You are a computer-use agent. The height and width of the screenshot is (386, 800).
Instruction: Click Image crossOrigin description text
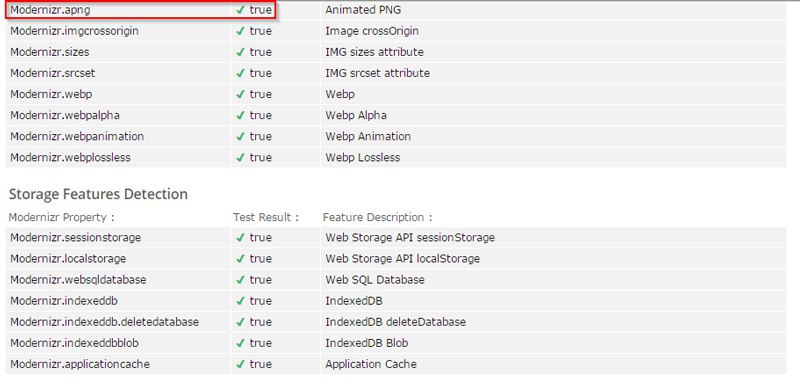(372, 31)
